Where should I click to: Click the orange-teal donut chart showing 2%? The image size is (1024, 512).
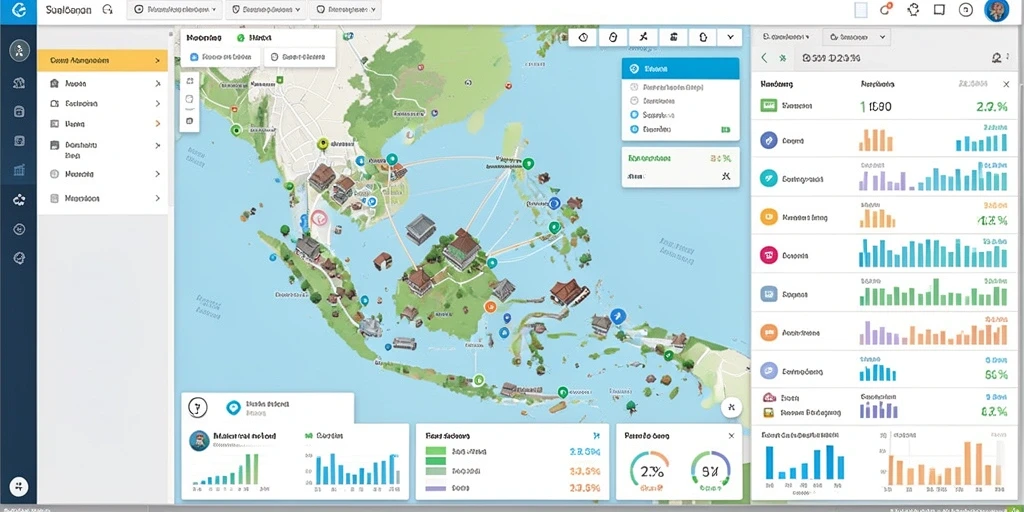tap(648, 470)
